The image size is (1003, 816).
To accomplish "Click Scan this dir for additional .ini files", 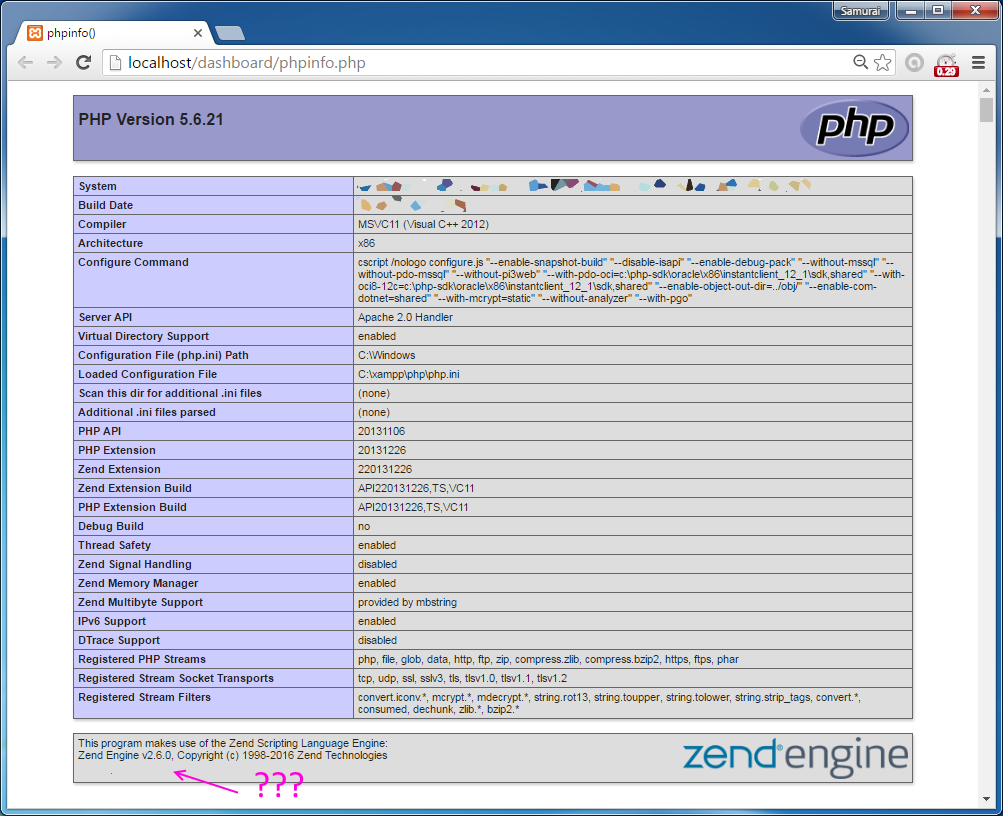I will tap(170, 393).
